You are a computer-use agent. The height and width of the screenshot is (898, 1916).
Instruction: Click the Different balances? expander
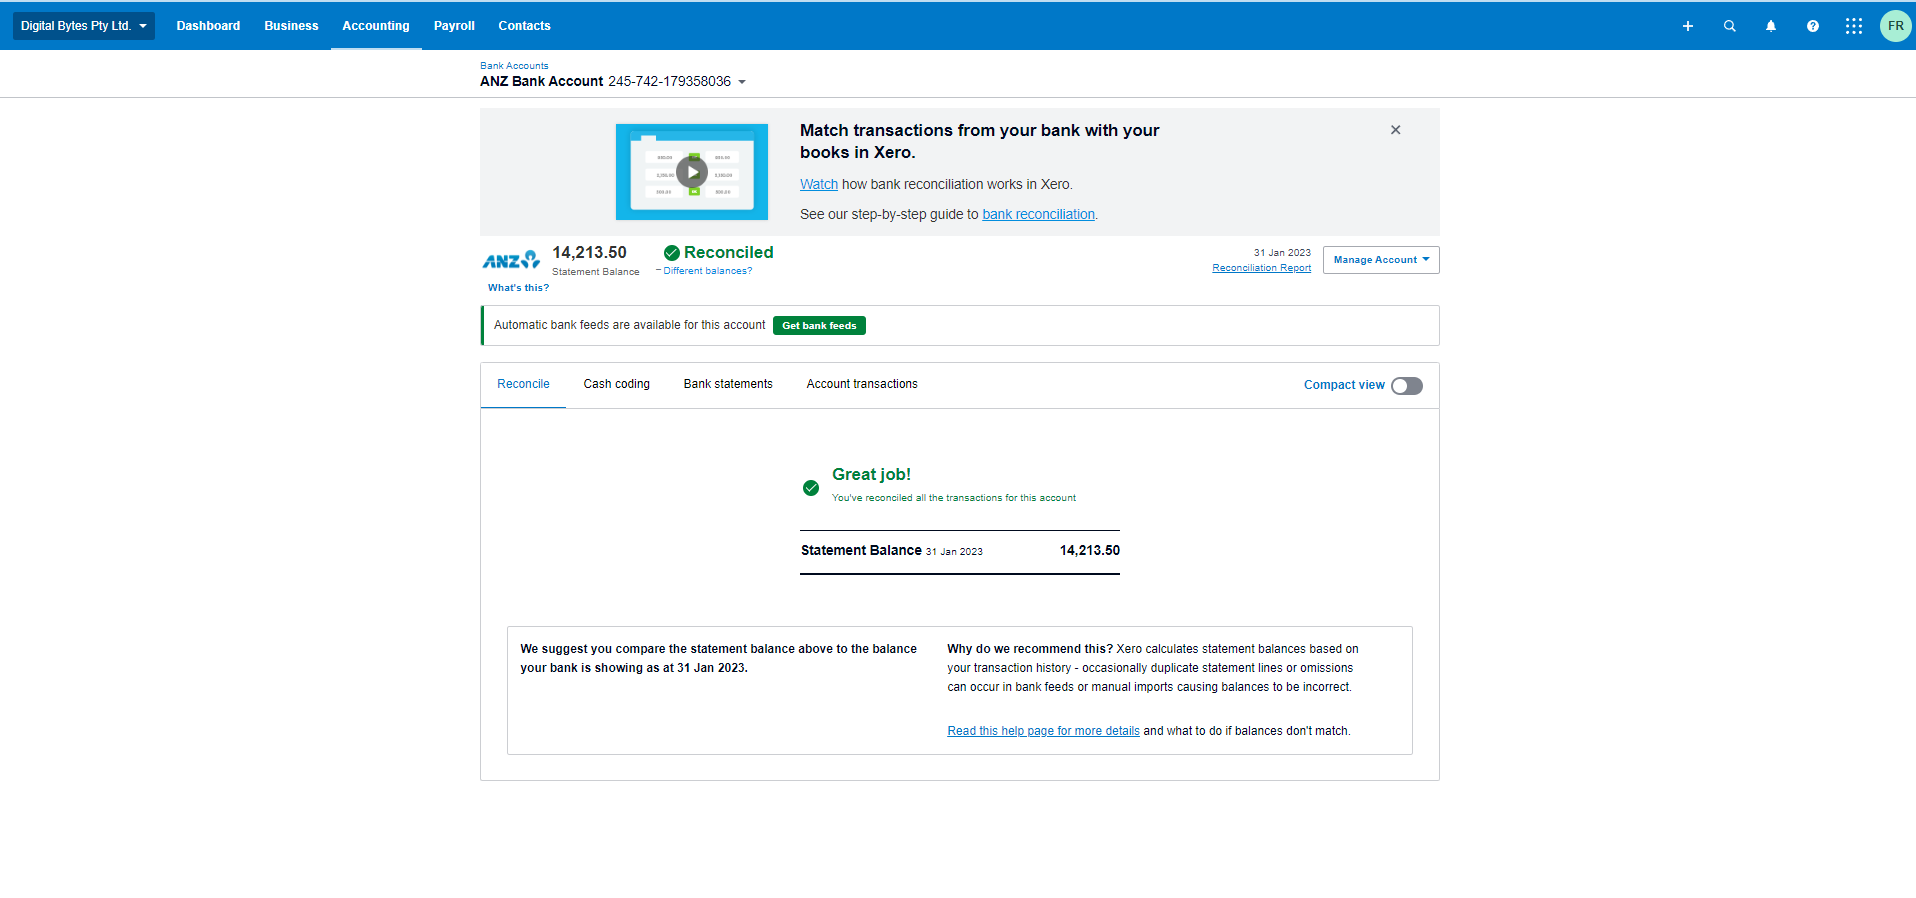click(706, 271)
